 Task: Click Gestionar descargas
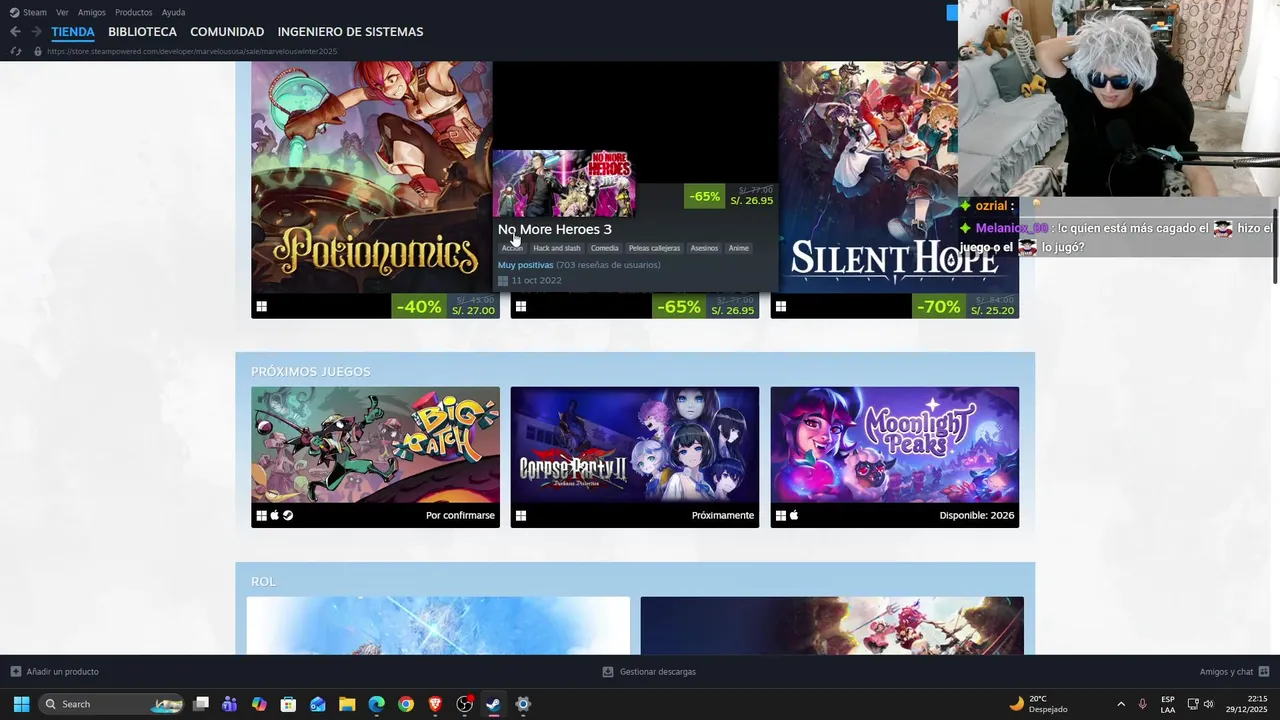(657, 672)
